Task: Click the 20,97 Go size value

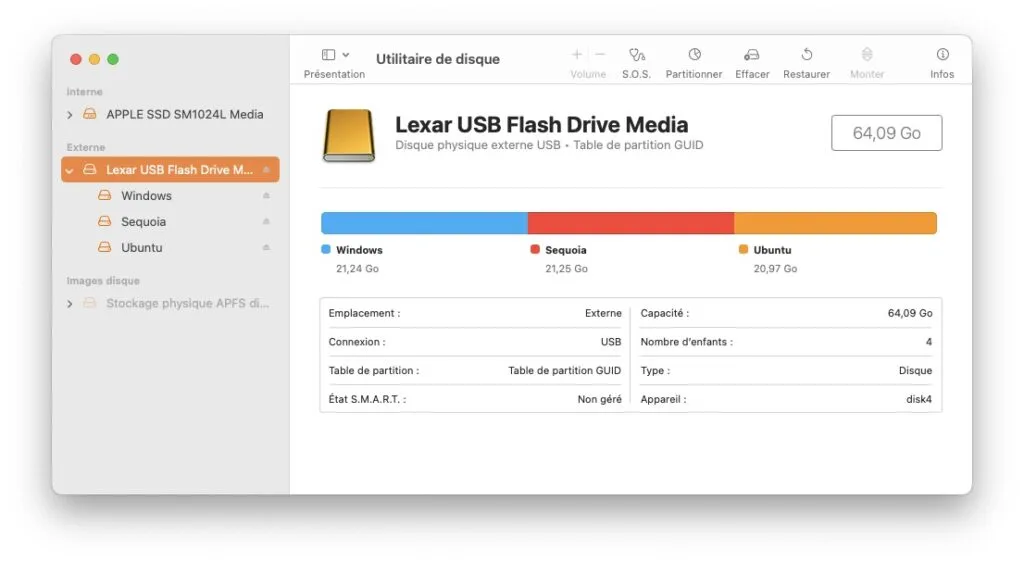Action: point(775,268)
